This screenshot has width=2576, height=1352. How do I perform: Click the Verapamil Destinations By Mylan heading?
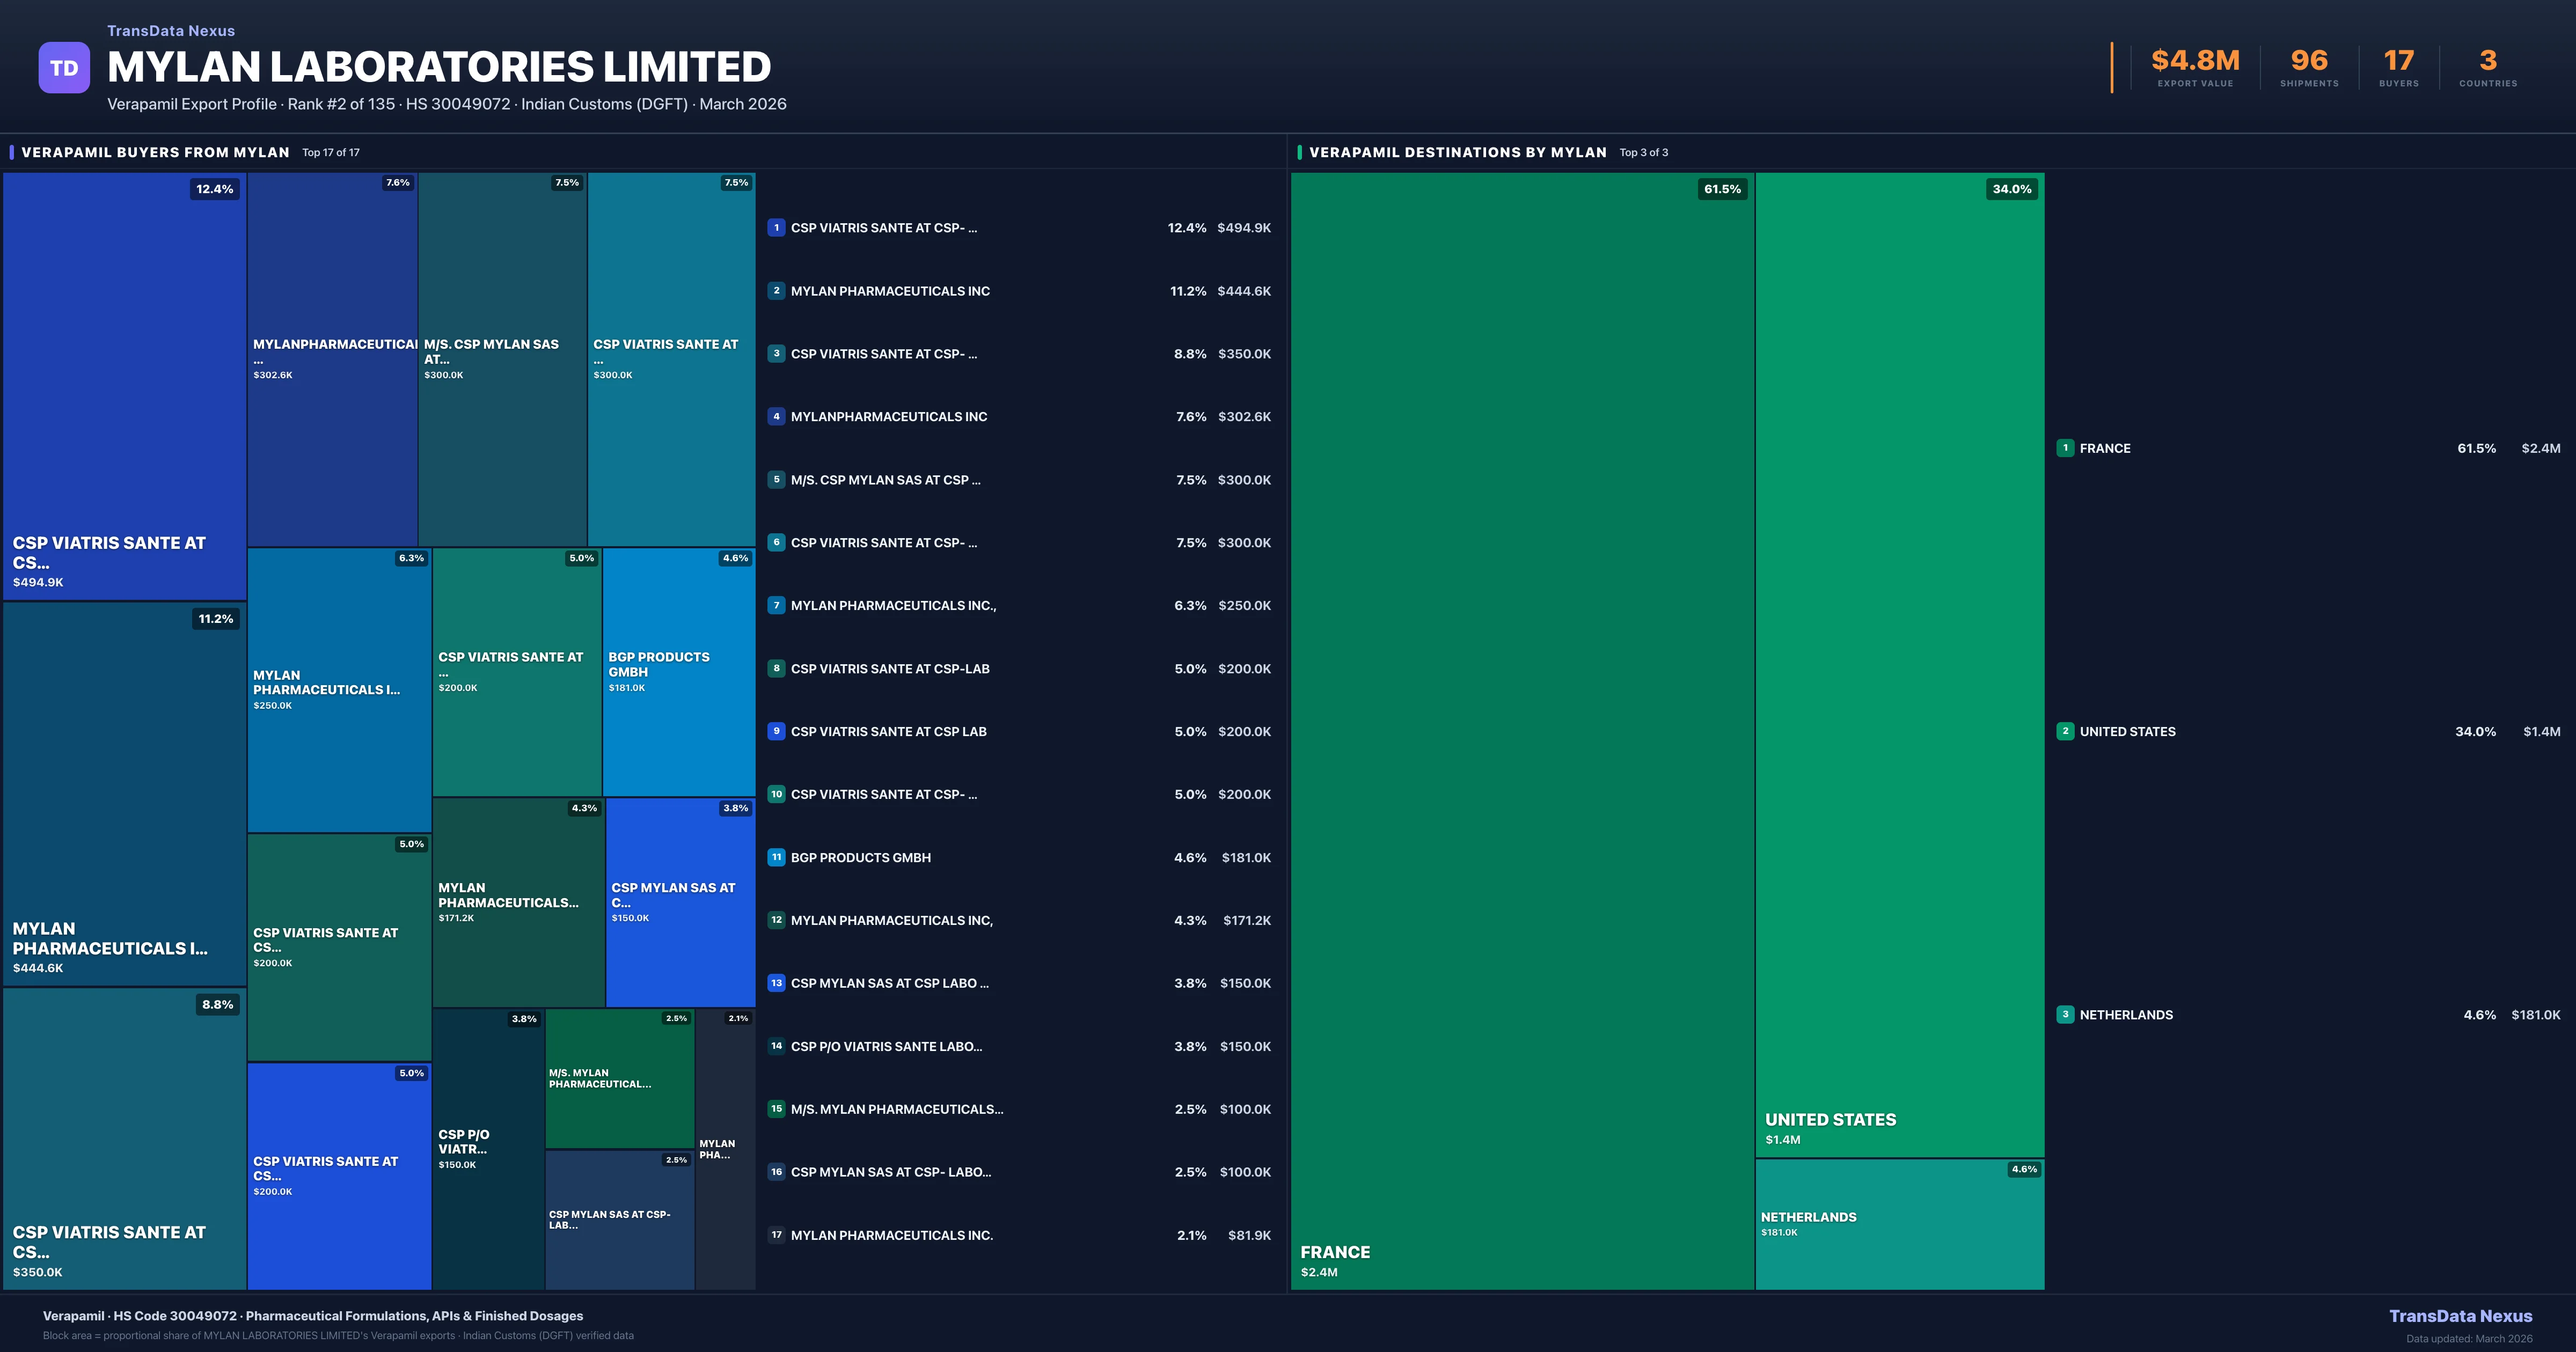pos(1457,152)
